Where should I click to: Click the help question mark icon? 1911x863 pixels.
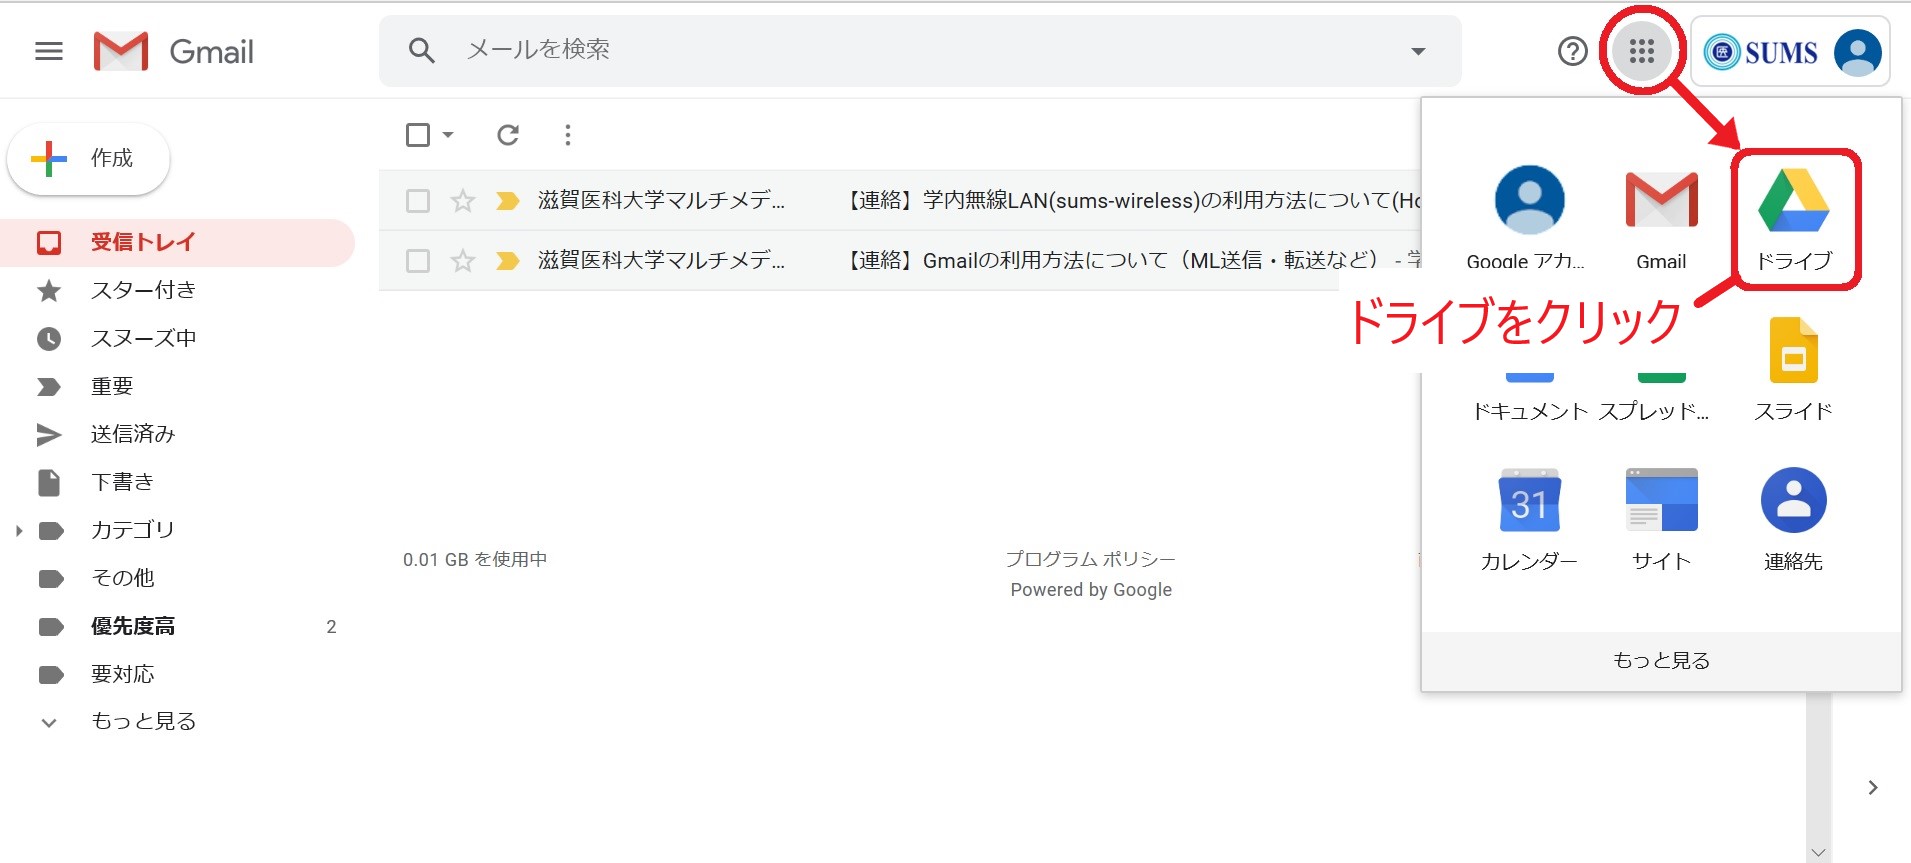pyautogui.click(x=1572, y=51)
